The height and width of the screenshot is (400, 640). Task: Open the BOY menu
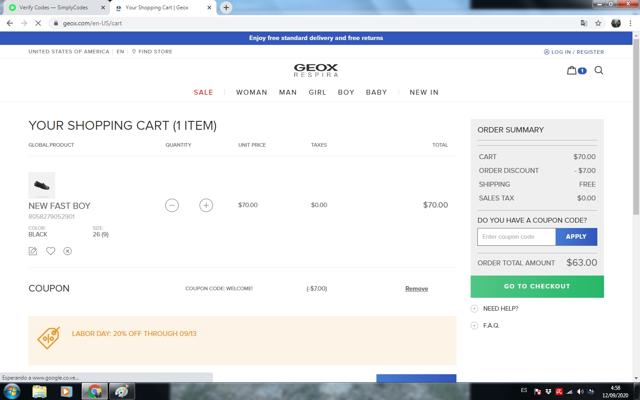346,92
